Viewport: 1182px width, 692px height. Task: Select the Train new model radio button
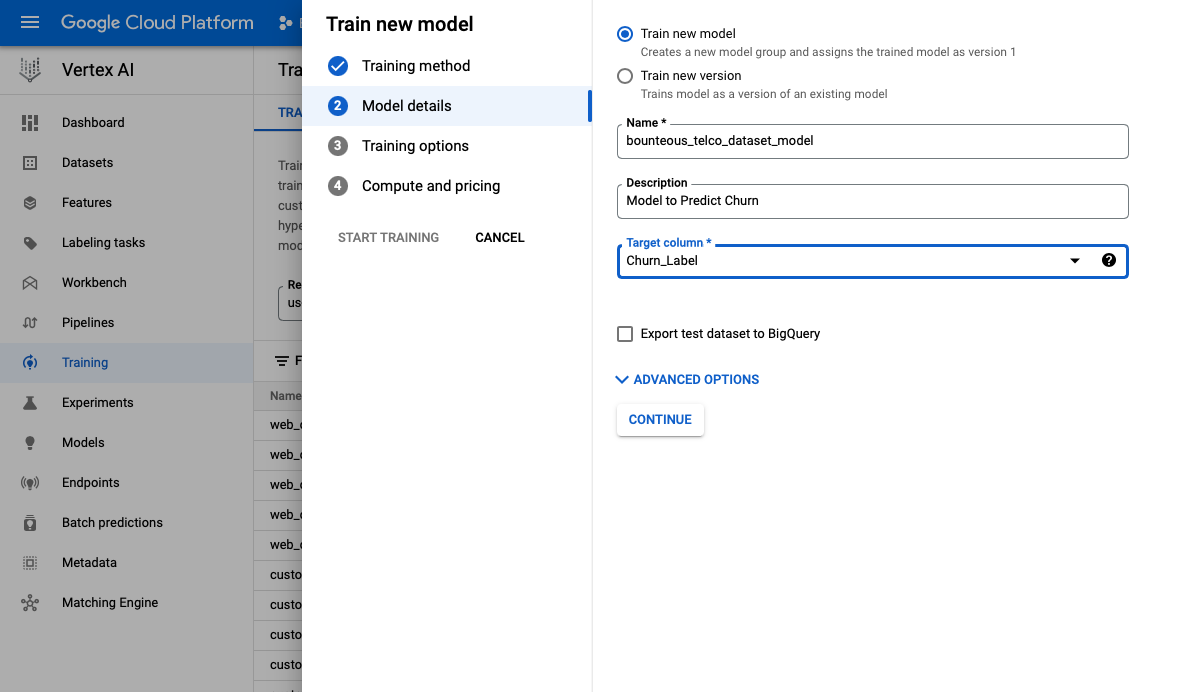(x=625, y=34)
